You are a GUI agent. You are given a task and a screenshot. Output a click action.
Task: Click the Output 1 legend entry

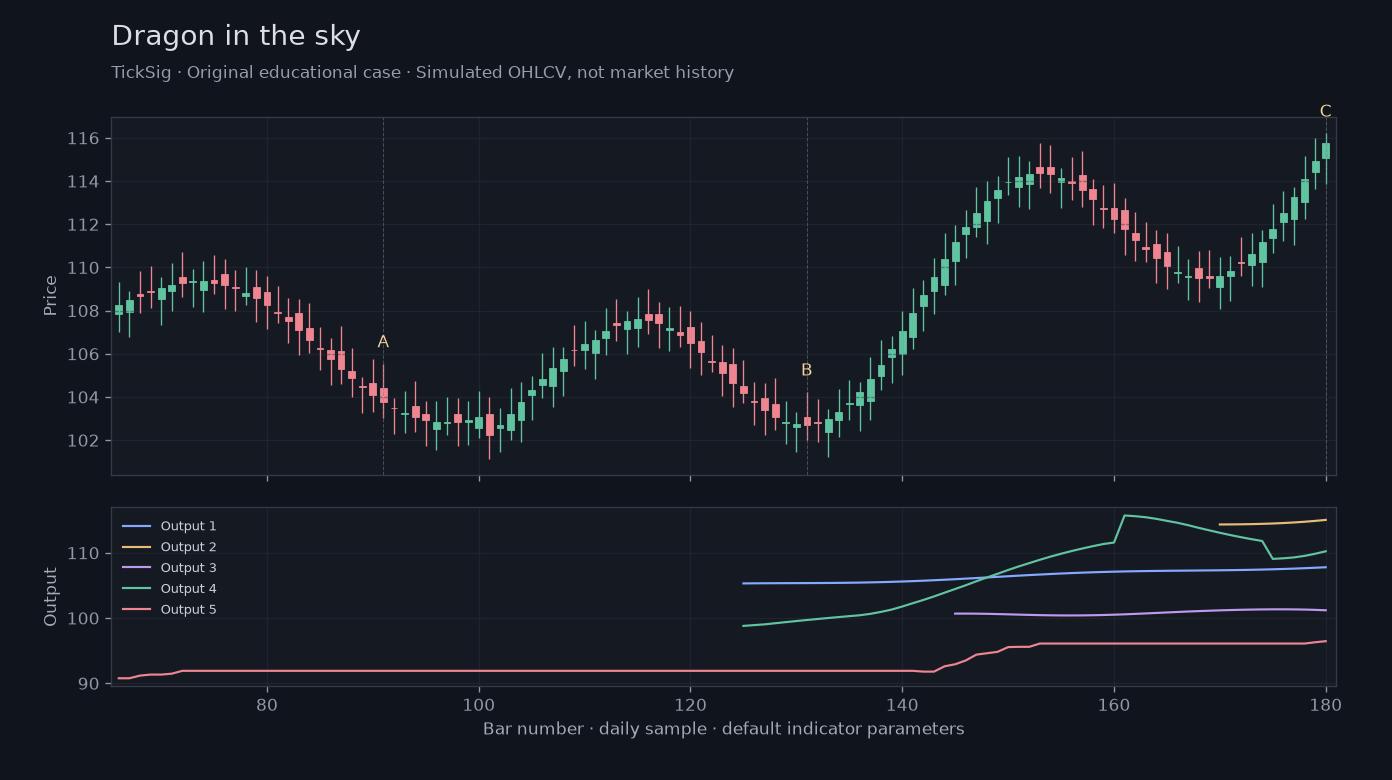[169, 526]
